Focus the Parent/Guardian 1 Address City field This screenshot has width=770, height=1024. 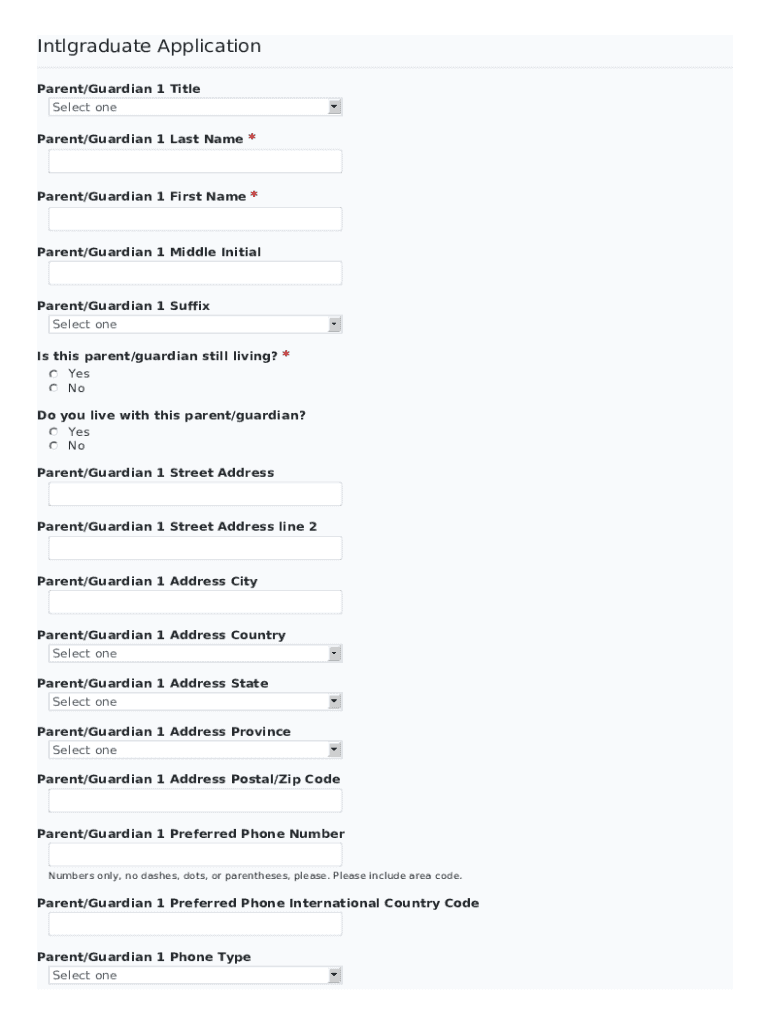click(195, 602)
